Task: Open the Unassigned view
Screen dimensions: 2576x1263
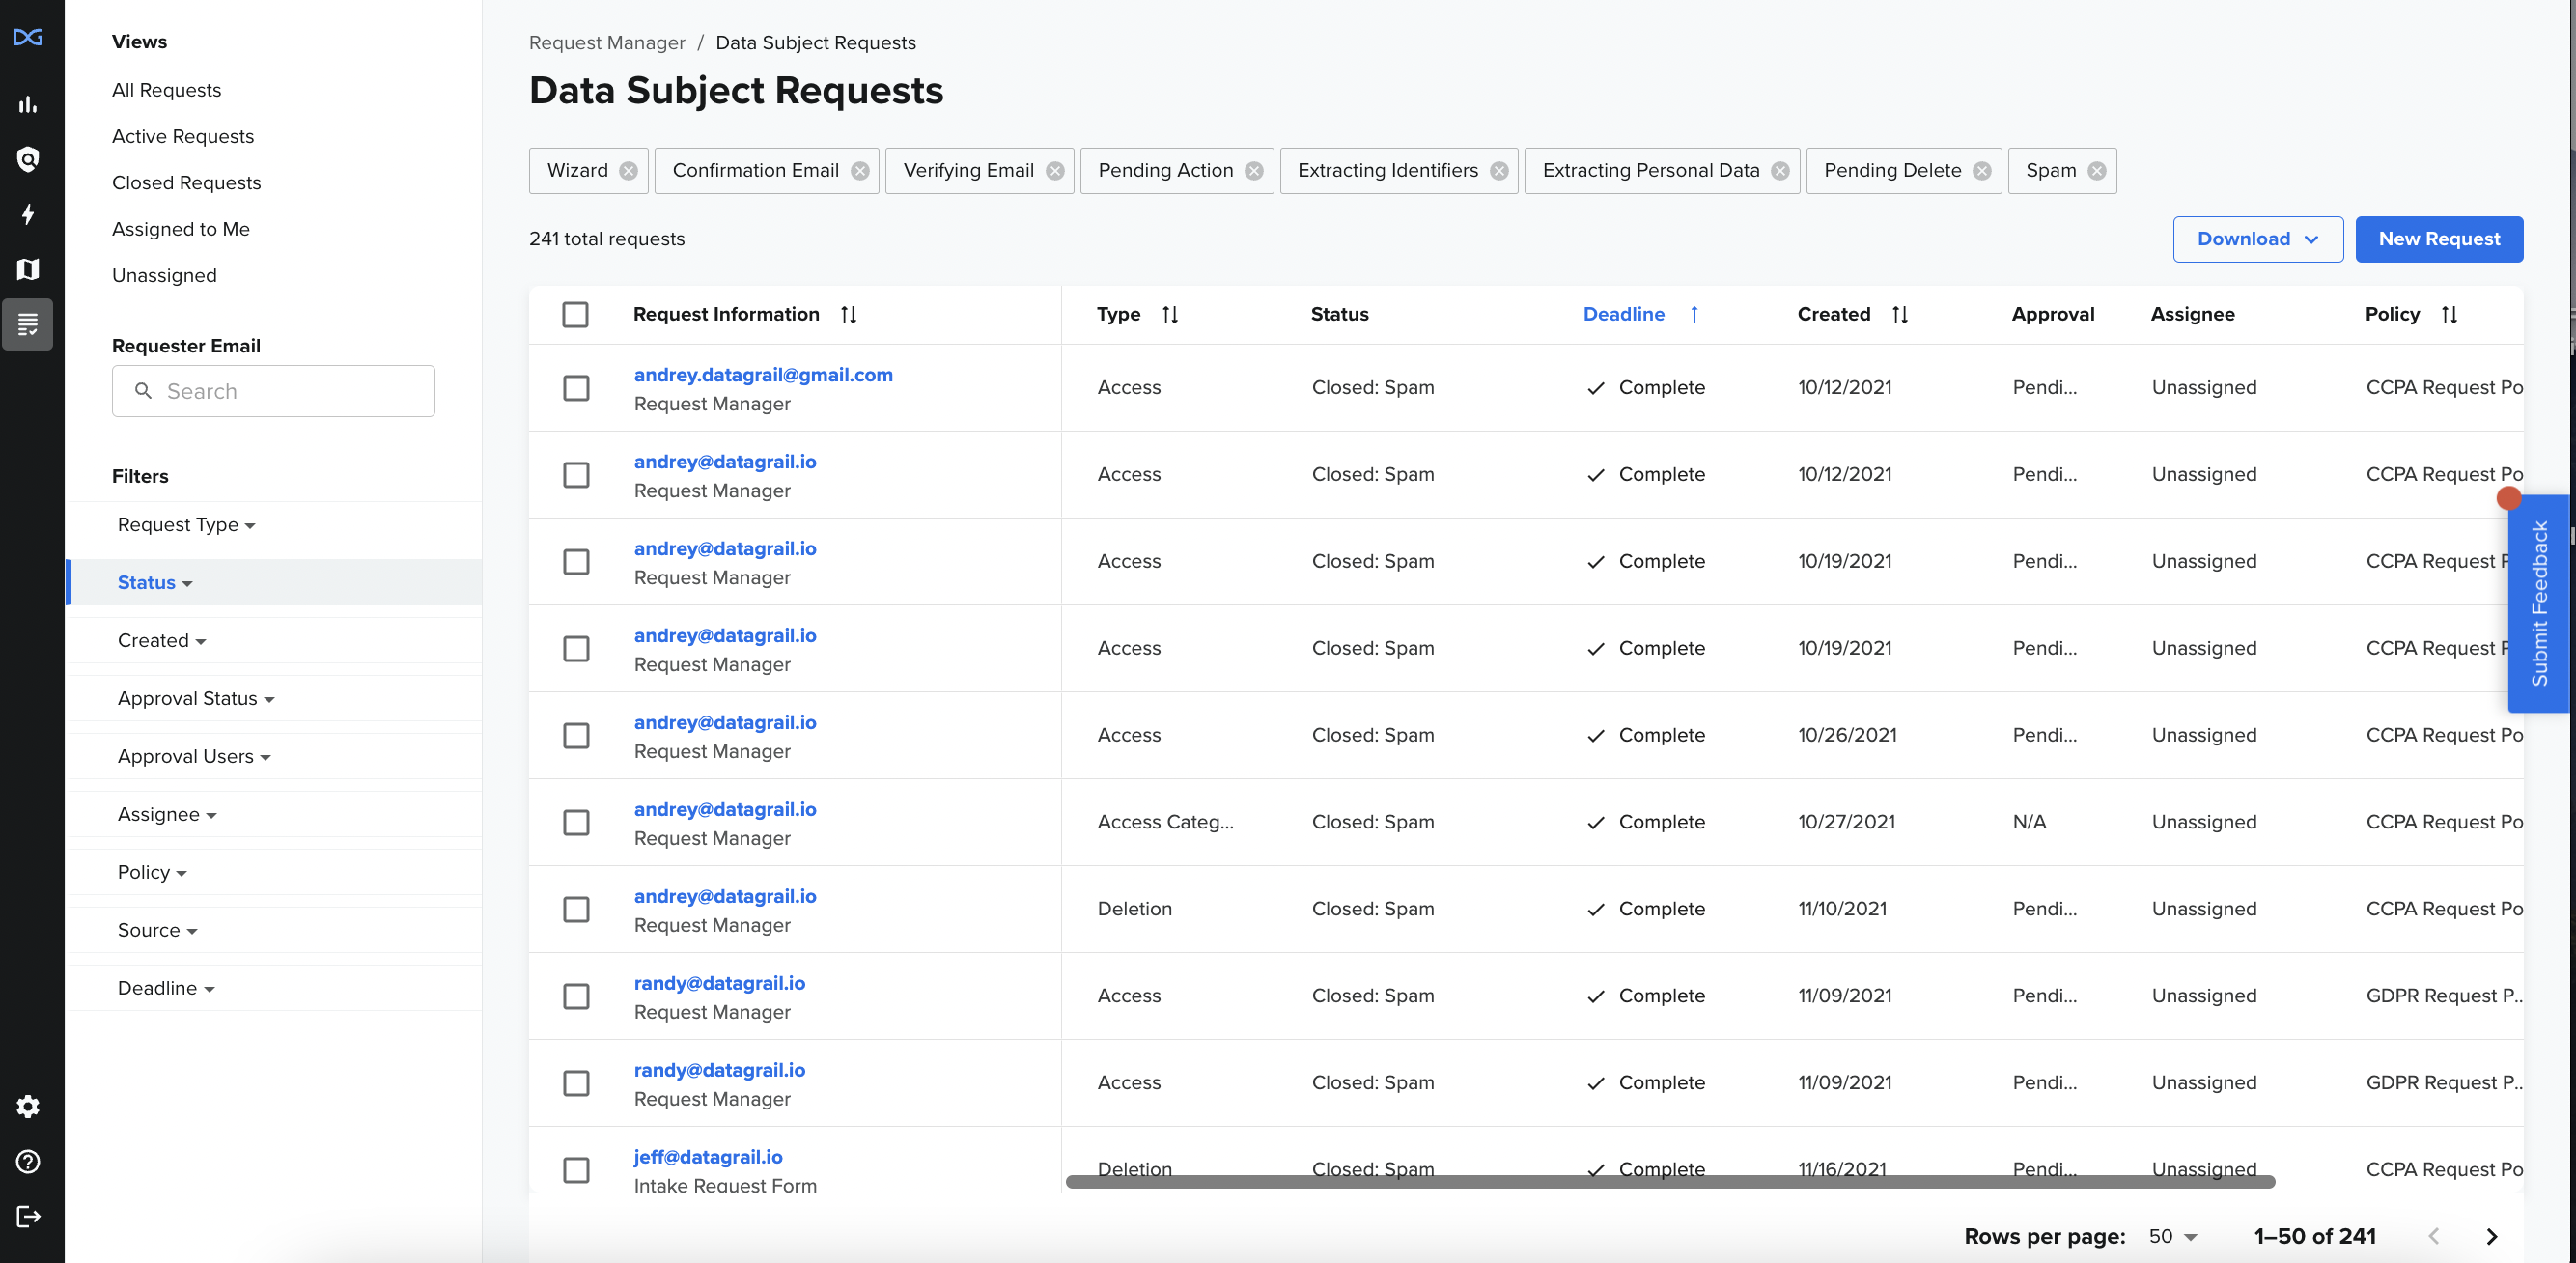Action: 164,276
